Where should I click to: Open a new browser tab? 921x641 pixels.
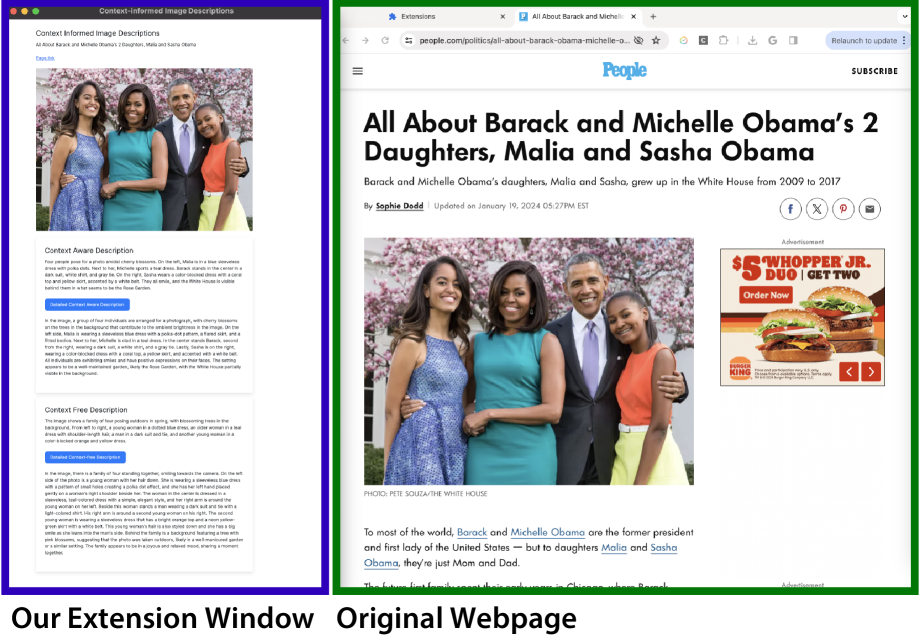653,16
